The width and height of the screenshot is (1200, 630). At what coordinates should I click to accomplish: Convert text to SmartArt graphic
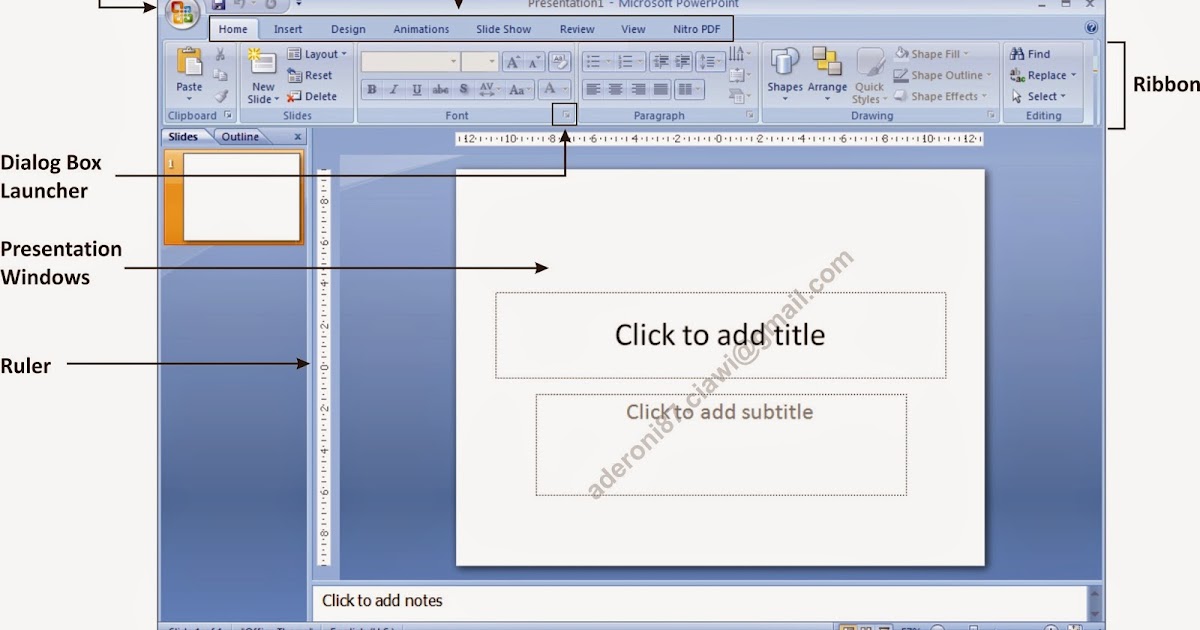tap(740, 97)
